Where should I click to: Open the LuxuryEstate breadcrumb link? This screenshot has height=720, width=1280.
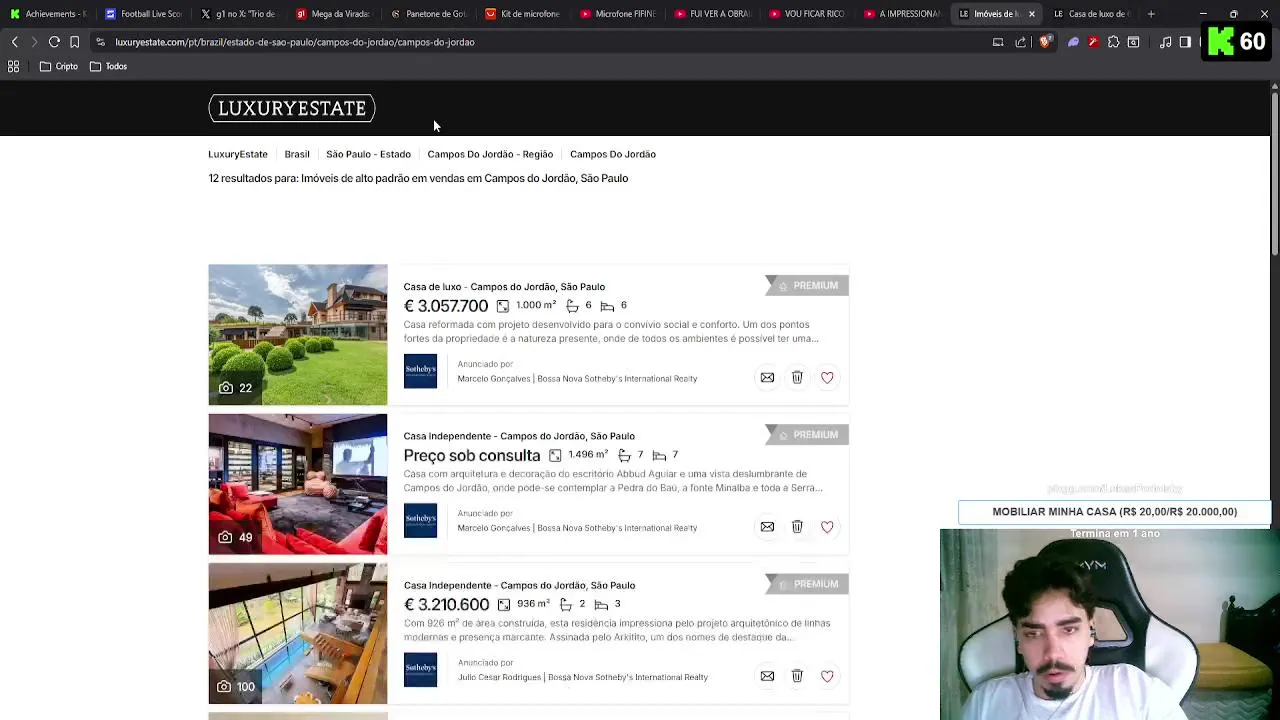pyautogui.click(x=238, y=154)
